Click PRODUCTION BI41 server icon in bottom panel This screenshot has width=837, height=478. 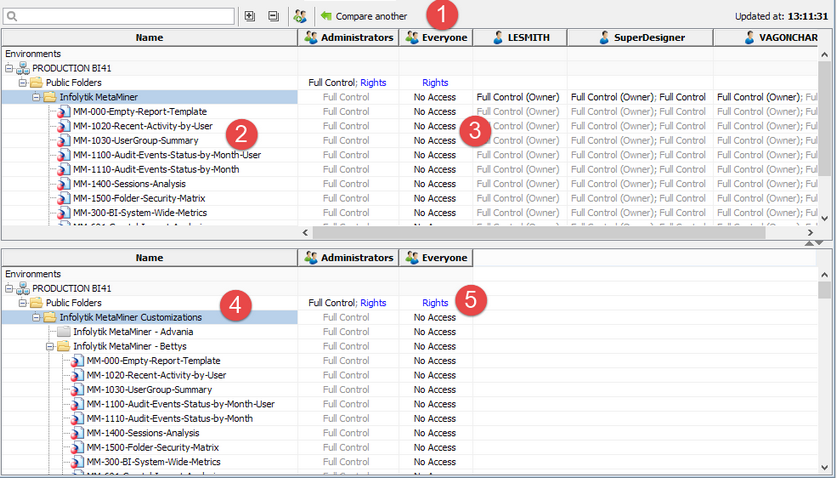coord(23,288)
